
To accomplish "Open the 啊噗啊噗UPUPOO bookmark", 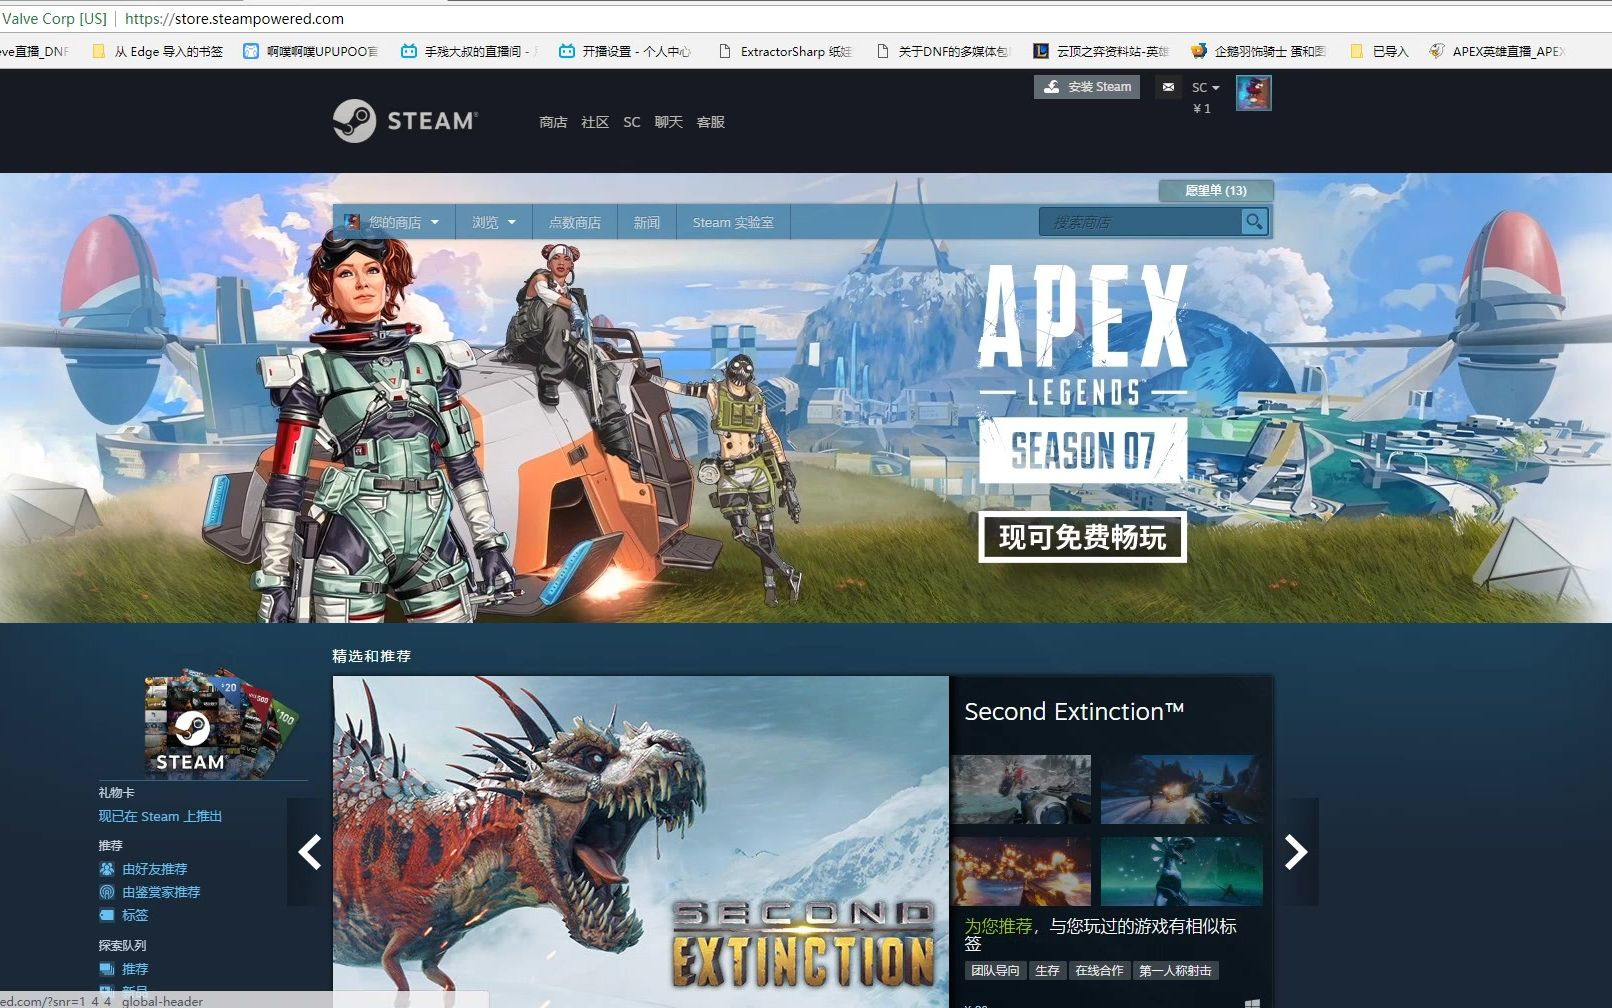I will coord(311,51).
